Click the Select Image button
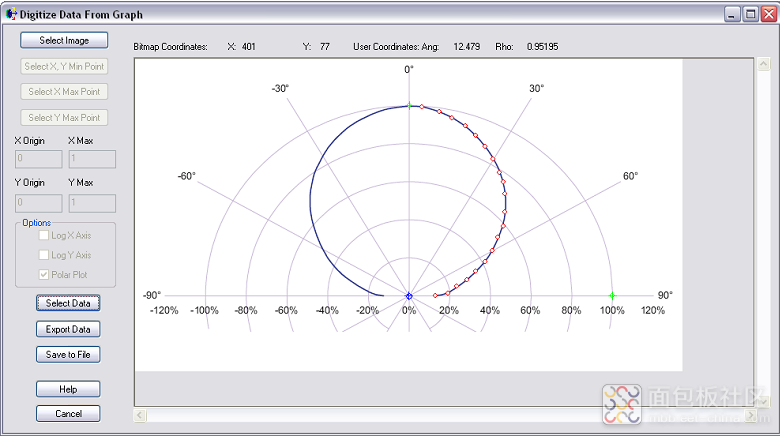This screenshot has width=780, height=436. 64,40
